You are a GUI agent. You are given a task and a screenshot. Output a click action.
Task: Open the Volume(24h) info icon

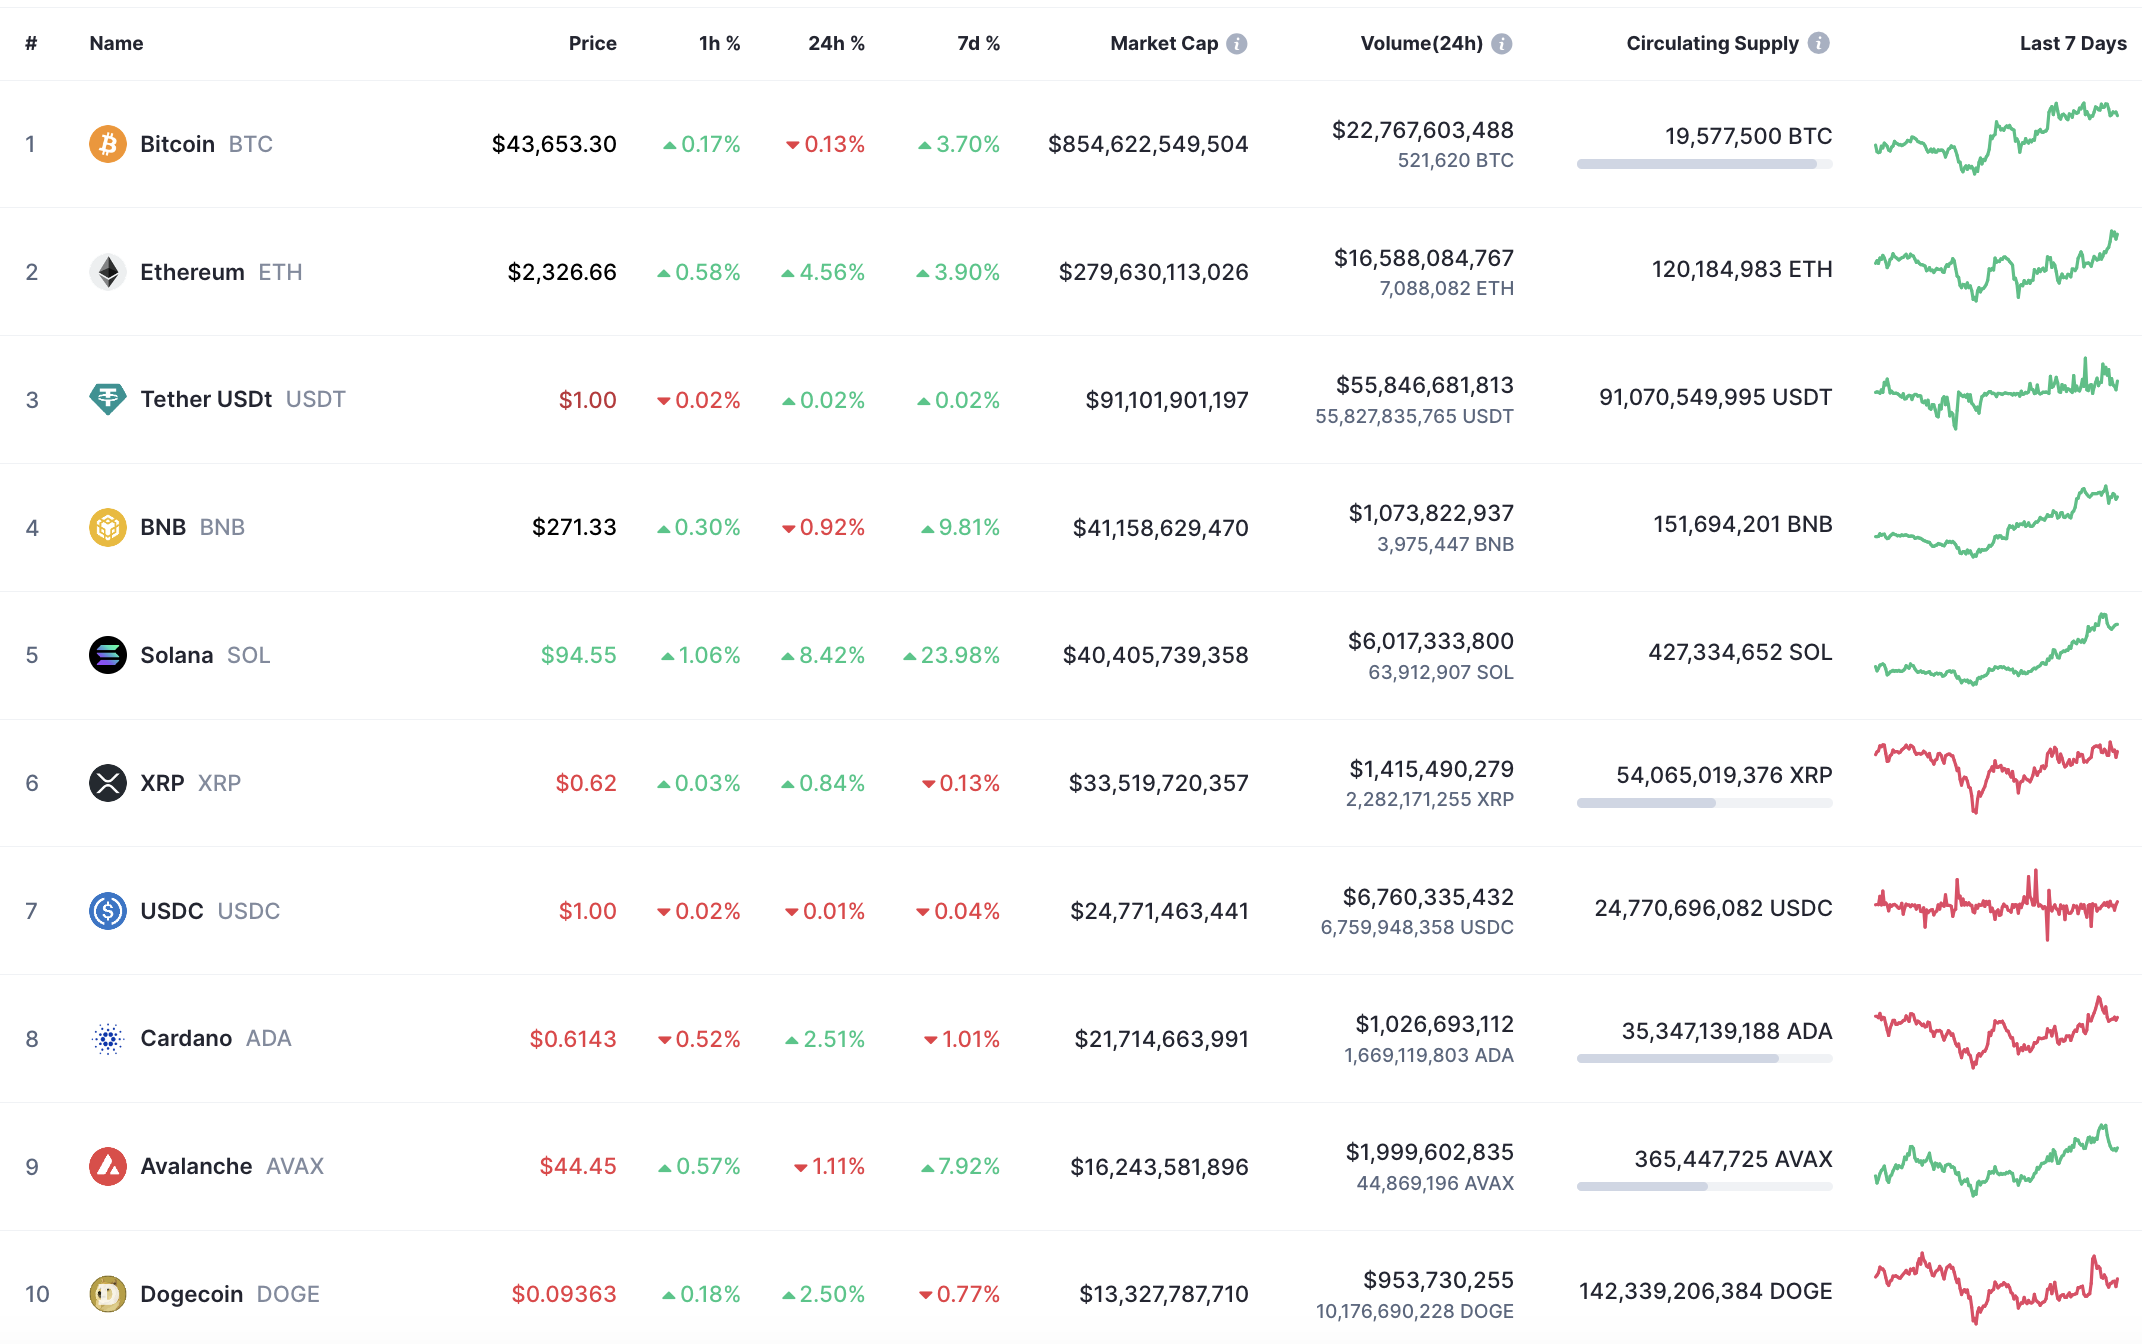pos(1502,44)
